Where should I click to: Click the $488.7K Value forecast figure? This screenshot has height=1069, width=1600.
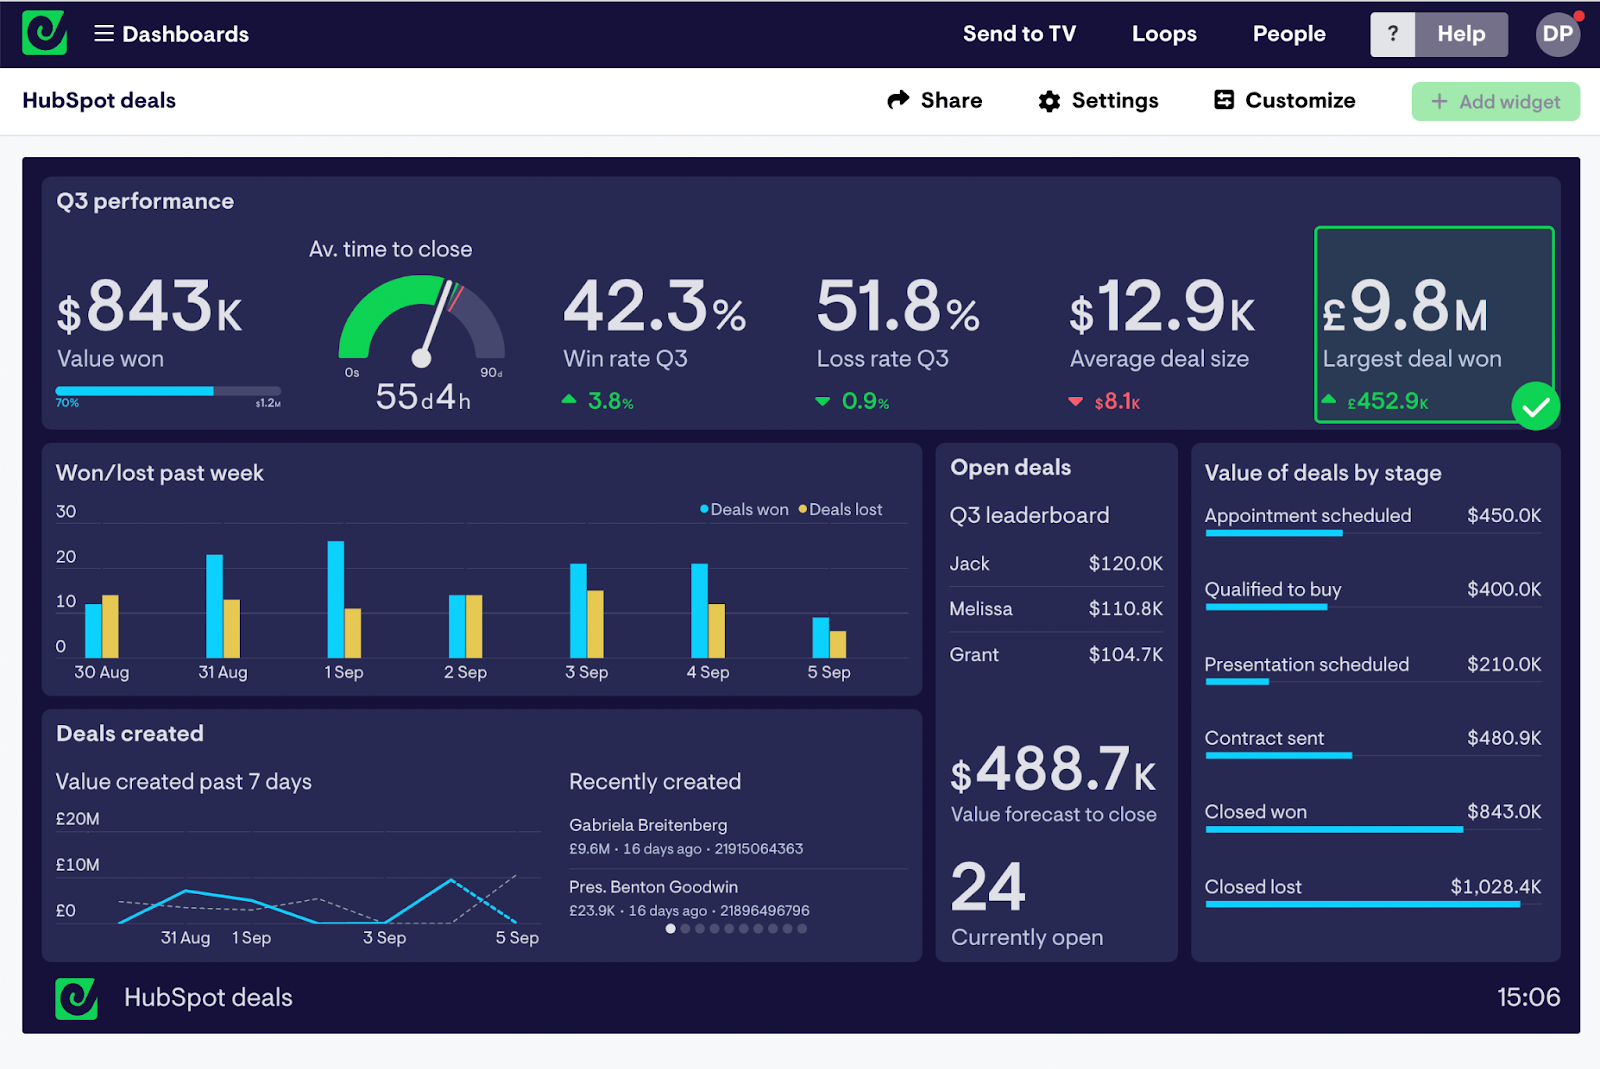point(1053,770)
